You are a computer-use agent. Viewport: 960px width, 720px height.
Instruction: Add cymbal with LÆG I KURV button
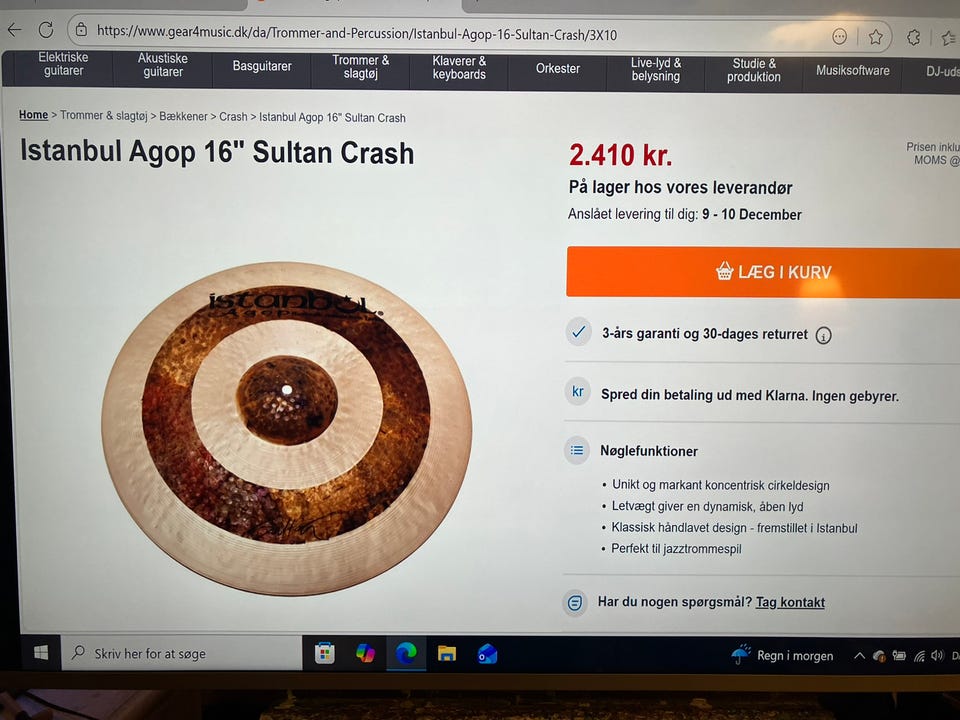(x=763, y=272)
